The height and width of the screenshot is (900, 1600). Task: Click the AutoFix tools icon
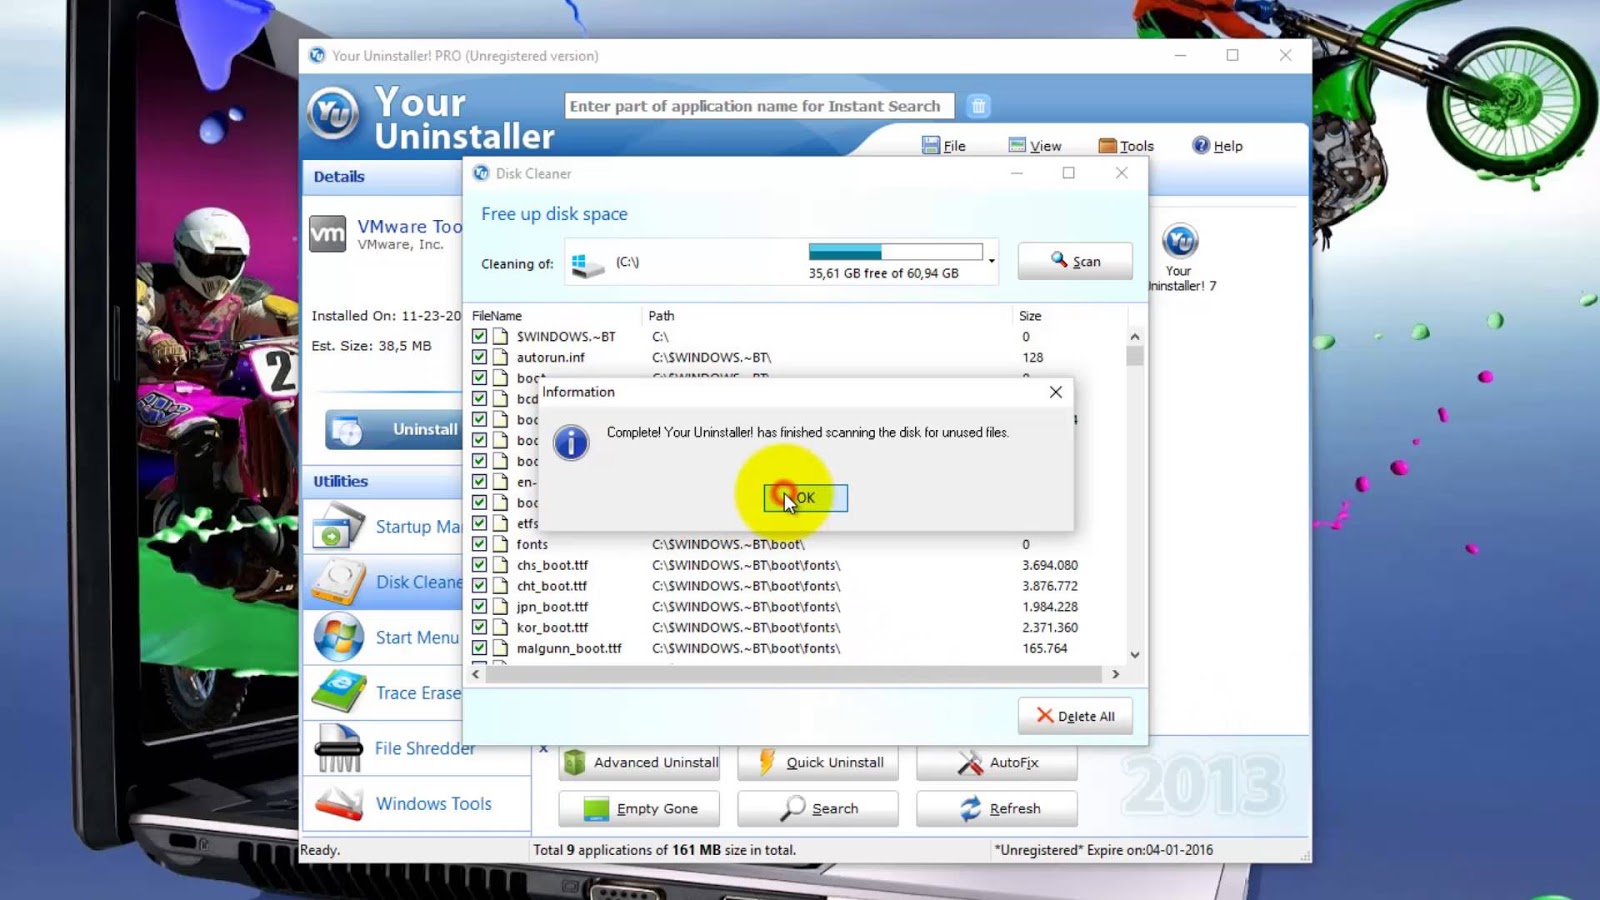coord(970,762)
